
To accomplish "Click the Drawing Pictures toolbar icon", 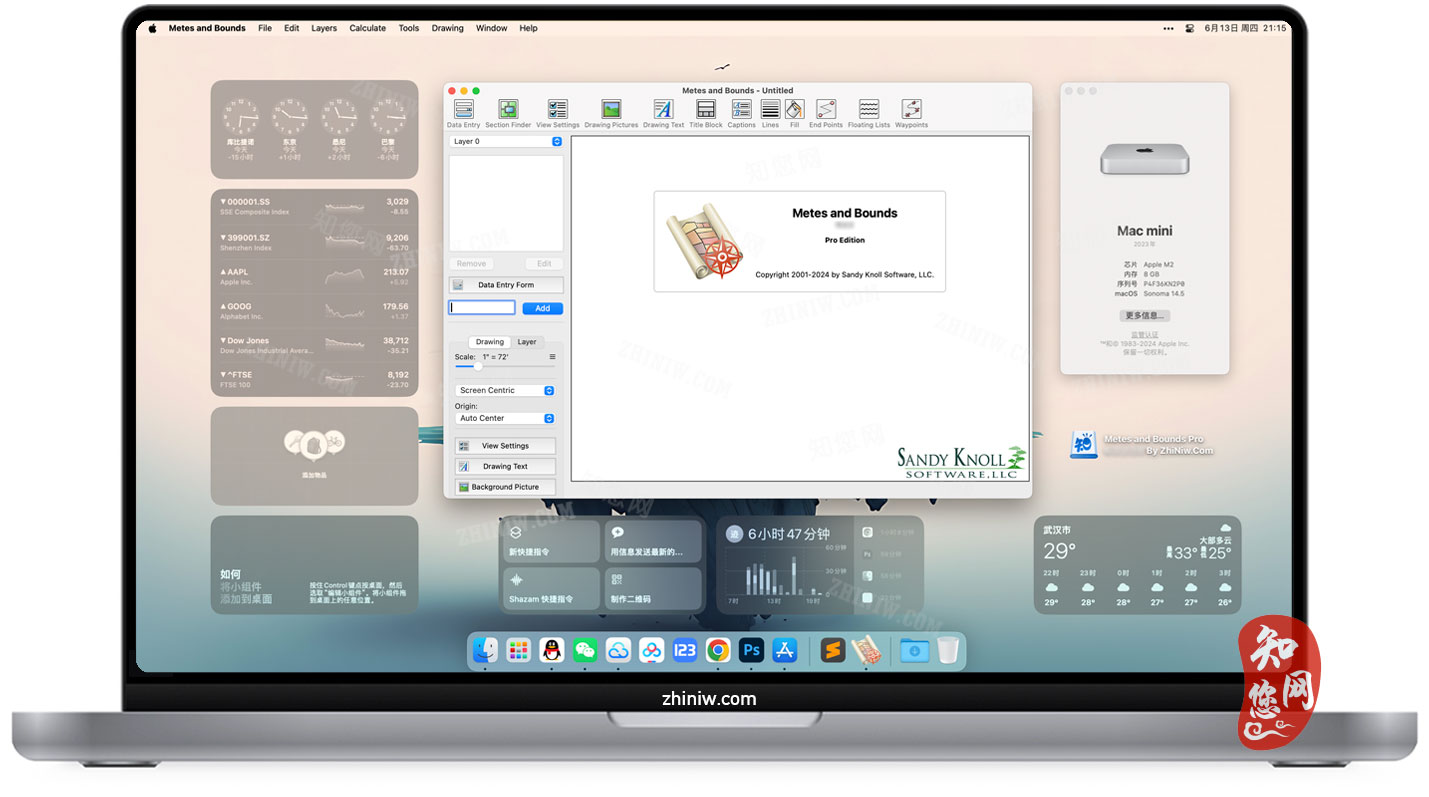I will tap(611, 113).
